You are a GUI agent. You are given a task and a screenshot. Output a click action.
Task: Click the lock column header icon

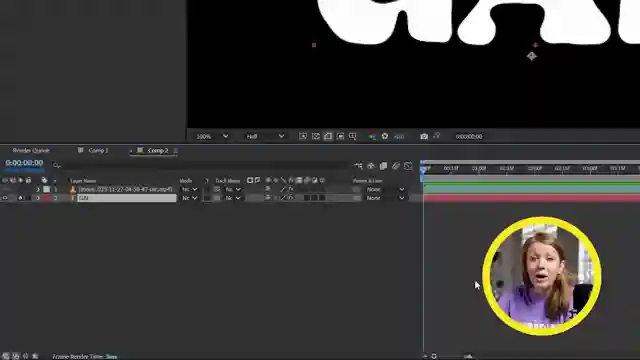click(28, 180)
